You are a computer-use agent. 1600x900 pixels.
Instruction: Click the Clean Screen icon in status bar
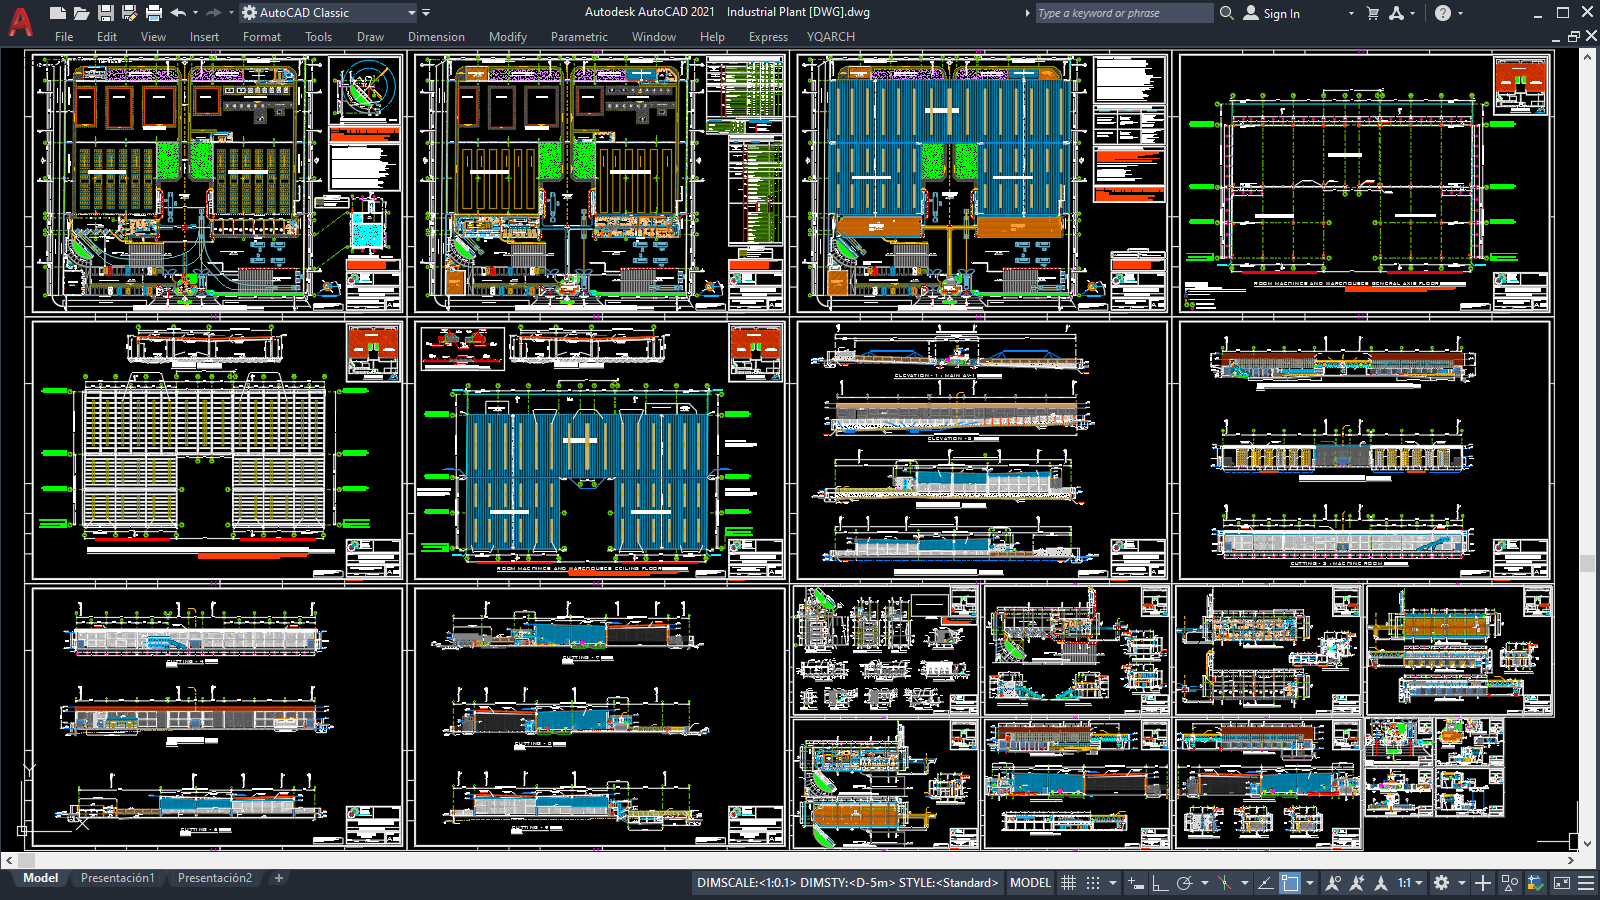(1561, 883)
